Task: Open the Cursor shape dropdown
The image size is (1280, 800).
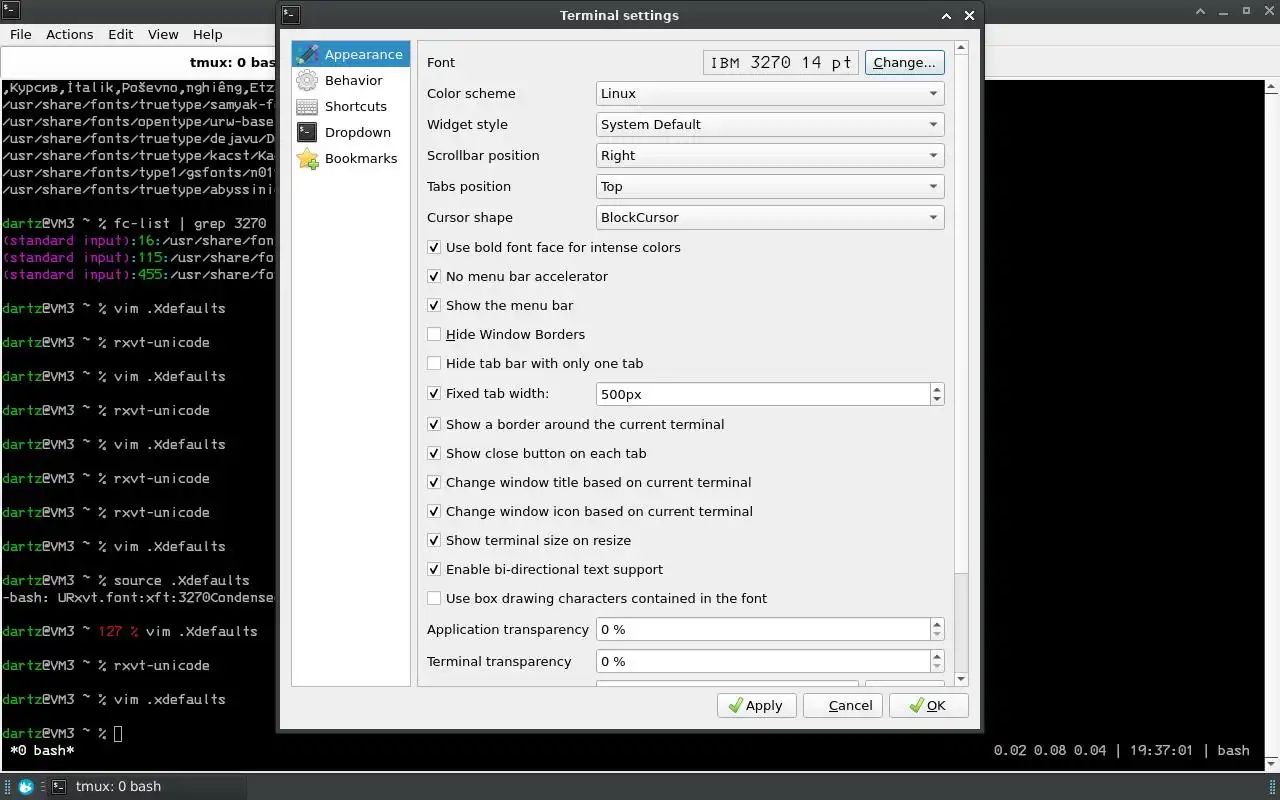Action: click(770, 217)
